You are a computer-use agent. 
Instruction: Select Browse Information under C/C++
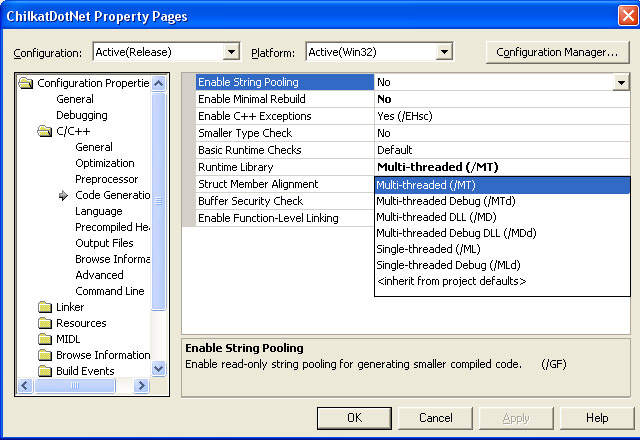coord(113,259)
